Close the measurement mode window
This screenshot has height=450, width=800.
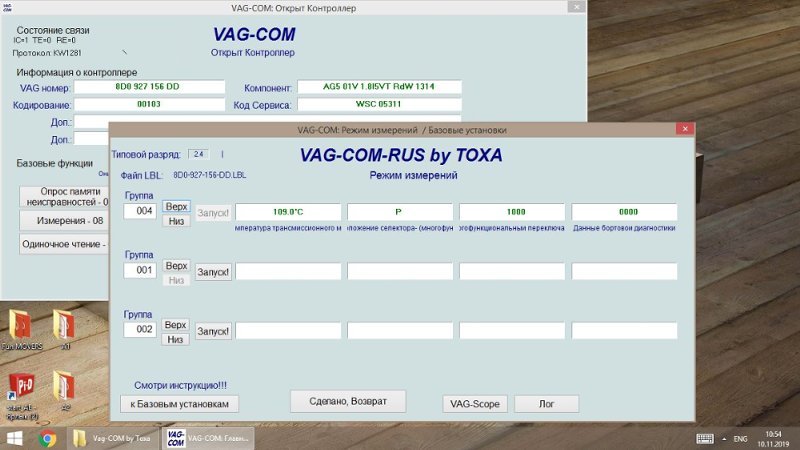click(x=685, y=129)
